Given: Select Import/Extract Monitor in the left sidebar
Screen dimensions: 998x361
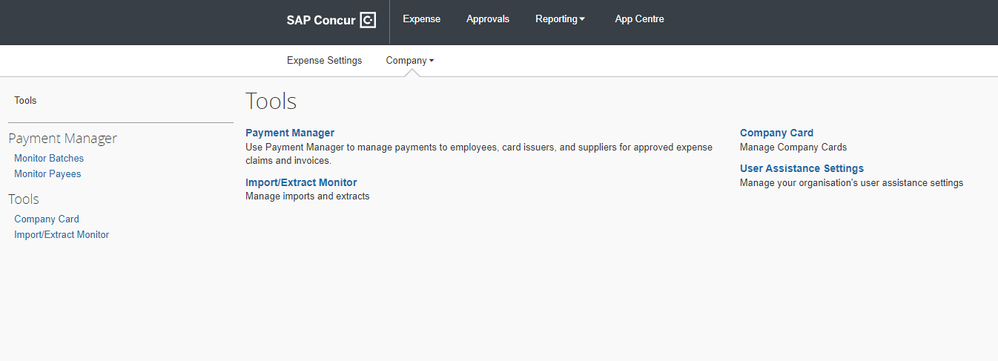Looking at the screenshot, I should [62, 235].
